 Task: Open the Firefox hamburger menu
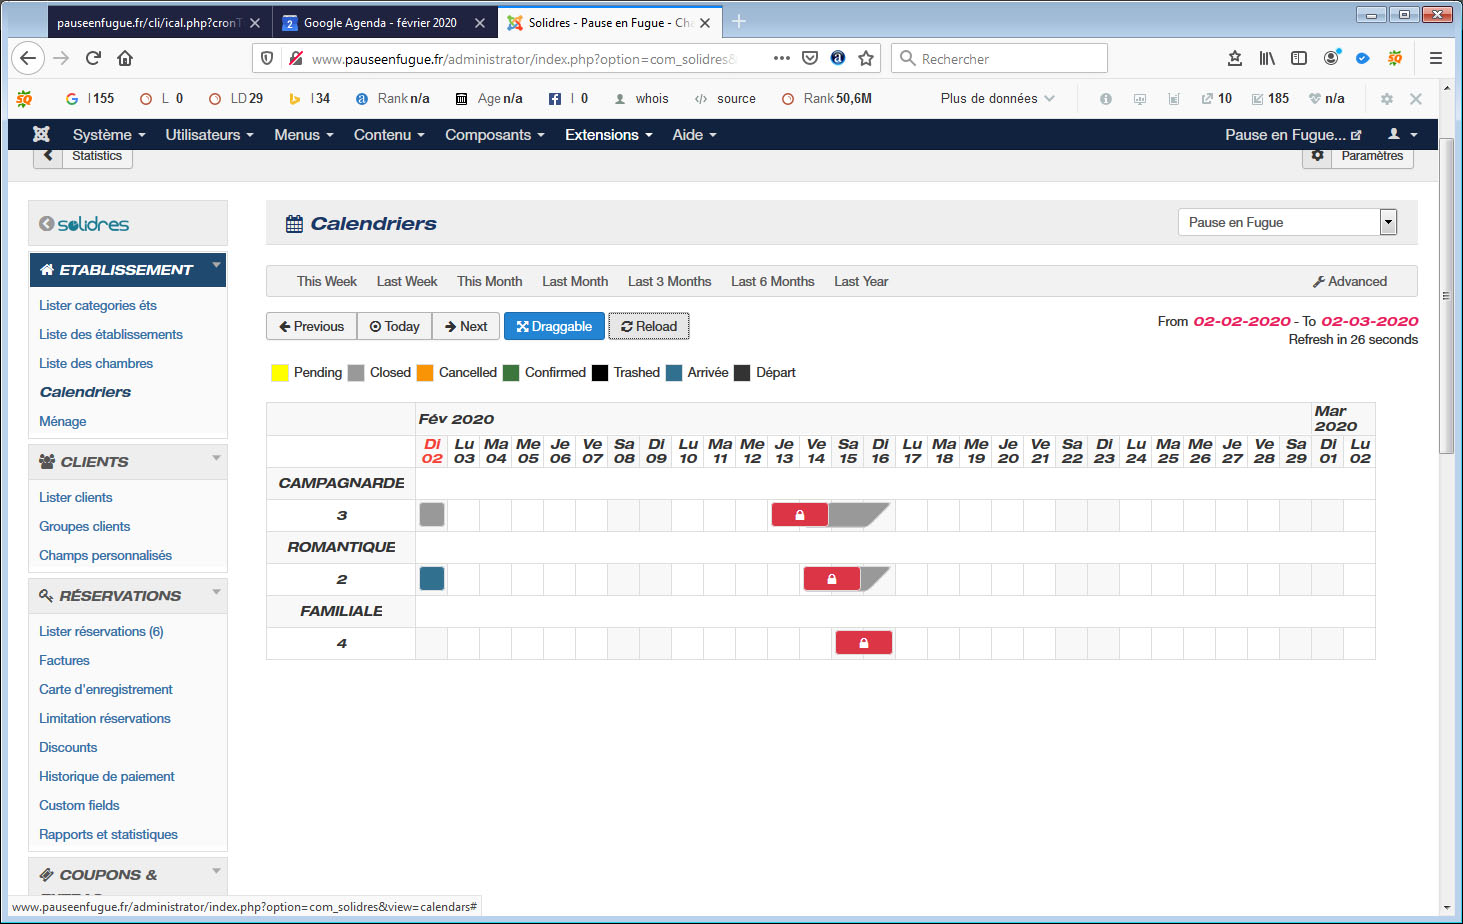point(1435,59)
